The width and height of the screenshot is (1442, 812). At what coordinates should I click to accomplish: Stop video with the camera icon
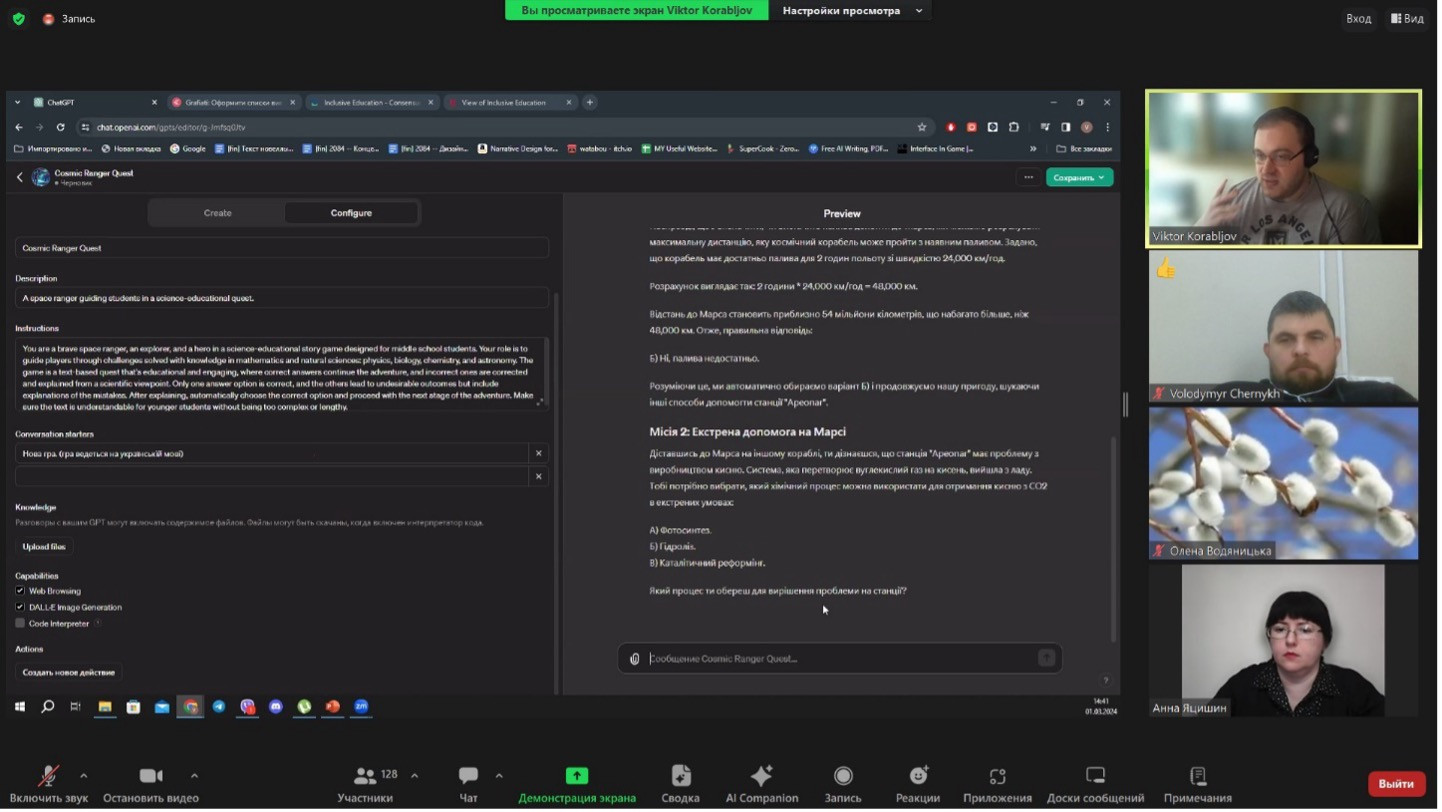(x=151, y=777)
